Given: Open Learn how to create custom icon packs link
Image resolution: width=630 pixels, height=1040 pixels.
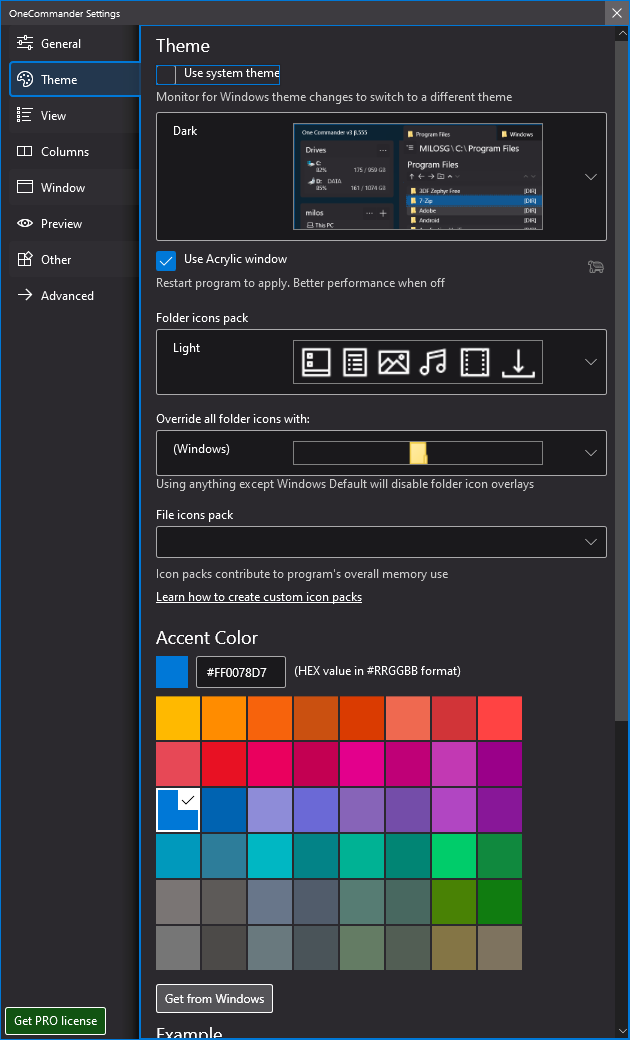Looking at the screenshot, I should click(x=259, y=597).
